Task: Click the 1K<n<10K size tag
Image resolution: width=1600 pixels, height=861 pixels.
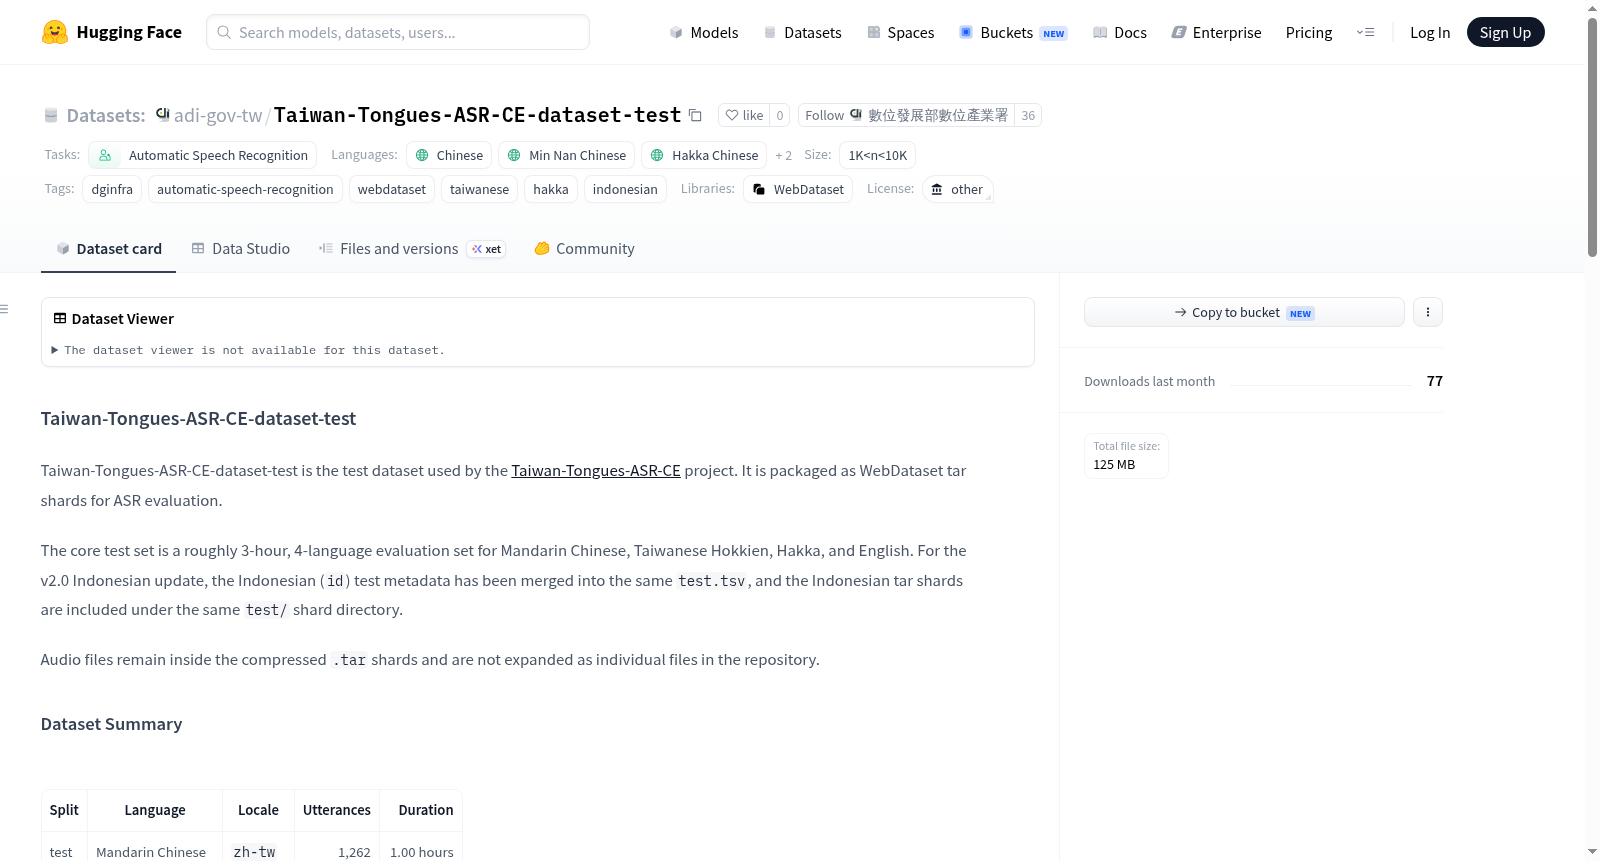Action: pos(878,155)
